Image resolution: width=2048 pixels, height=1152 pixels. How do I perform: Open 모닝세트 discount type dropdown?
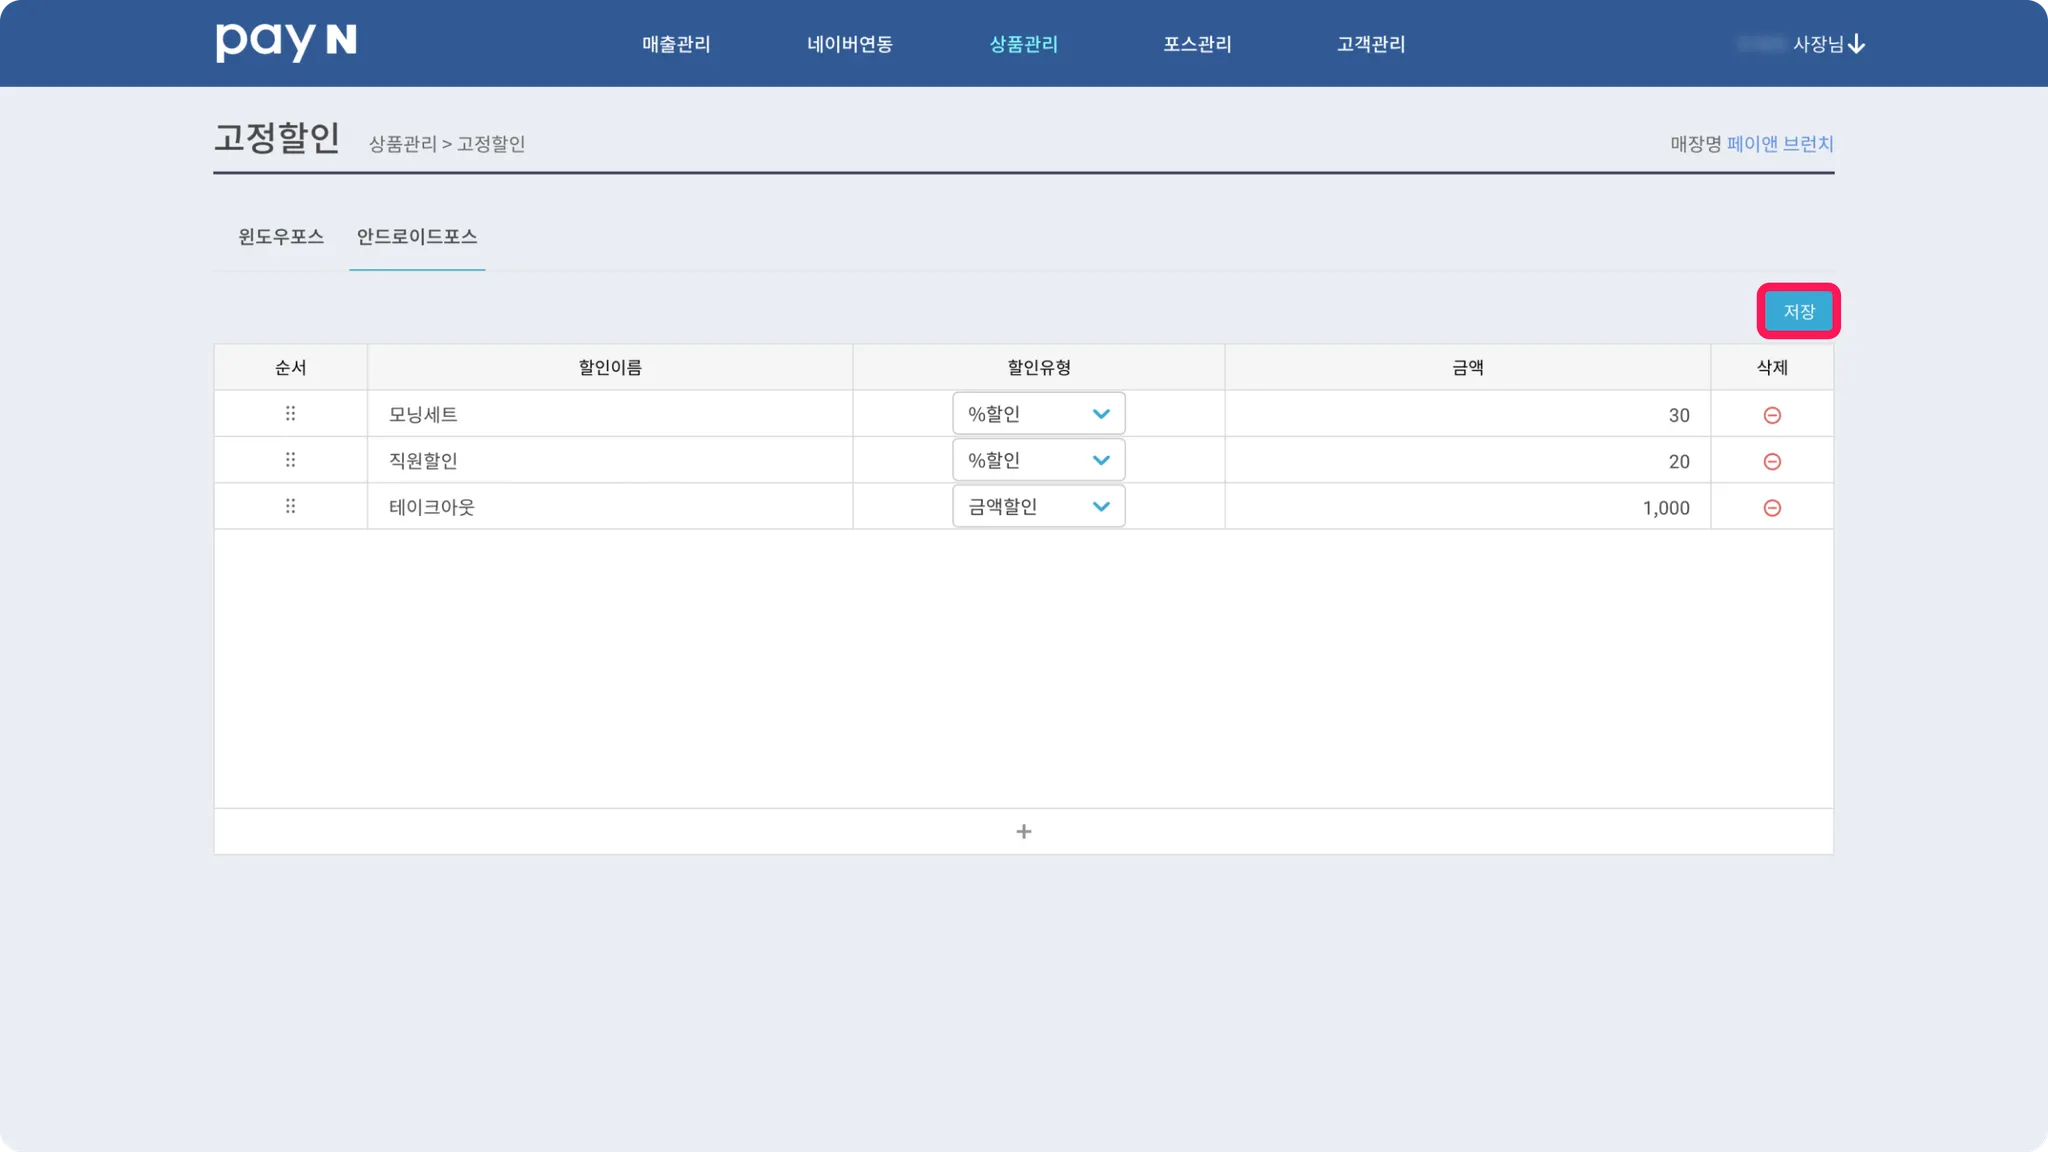[1038, 414]
